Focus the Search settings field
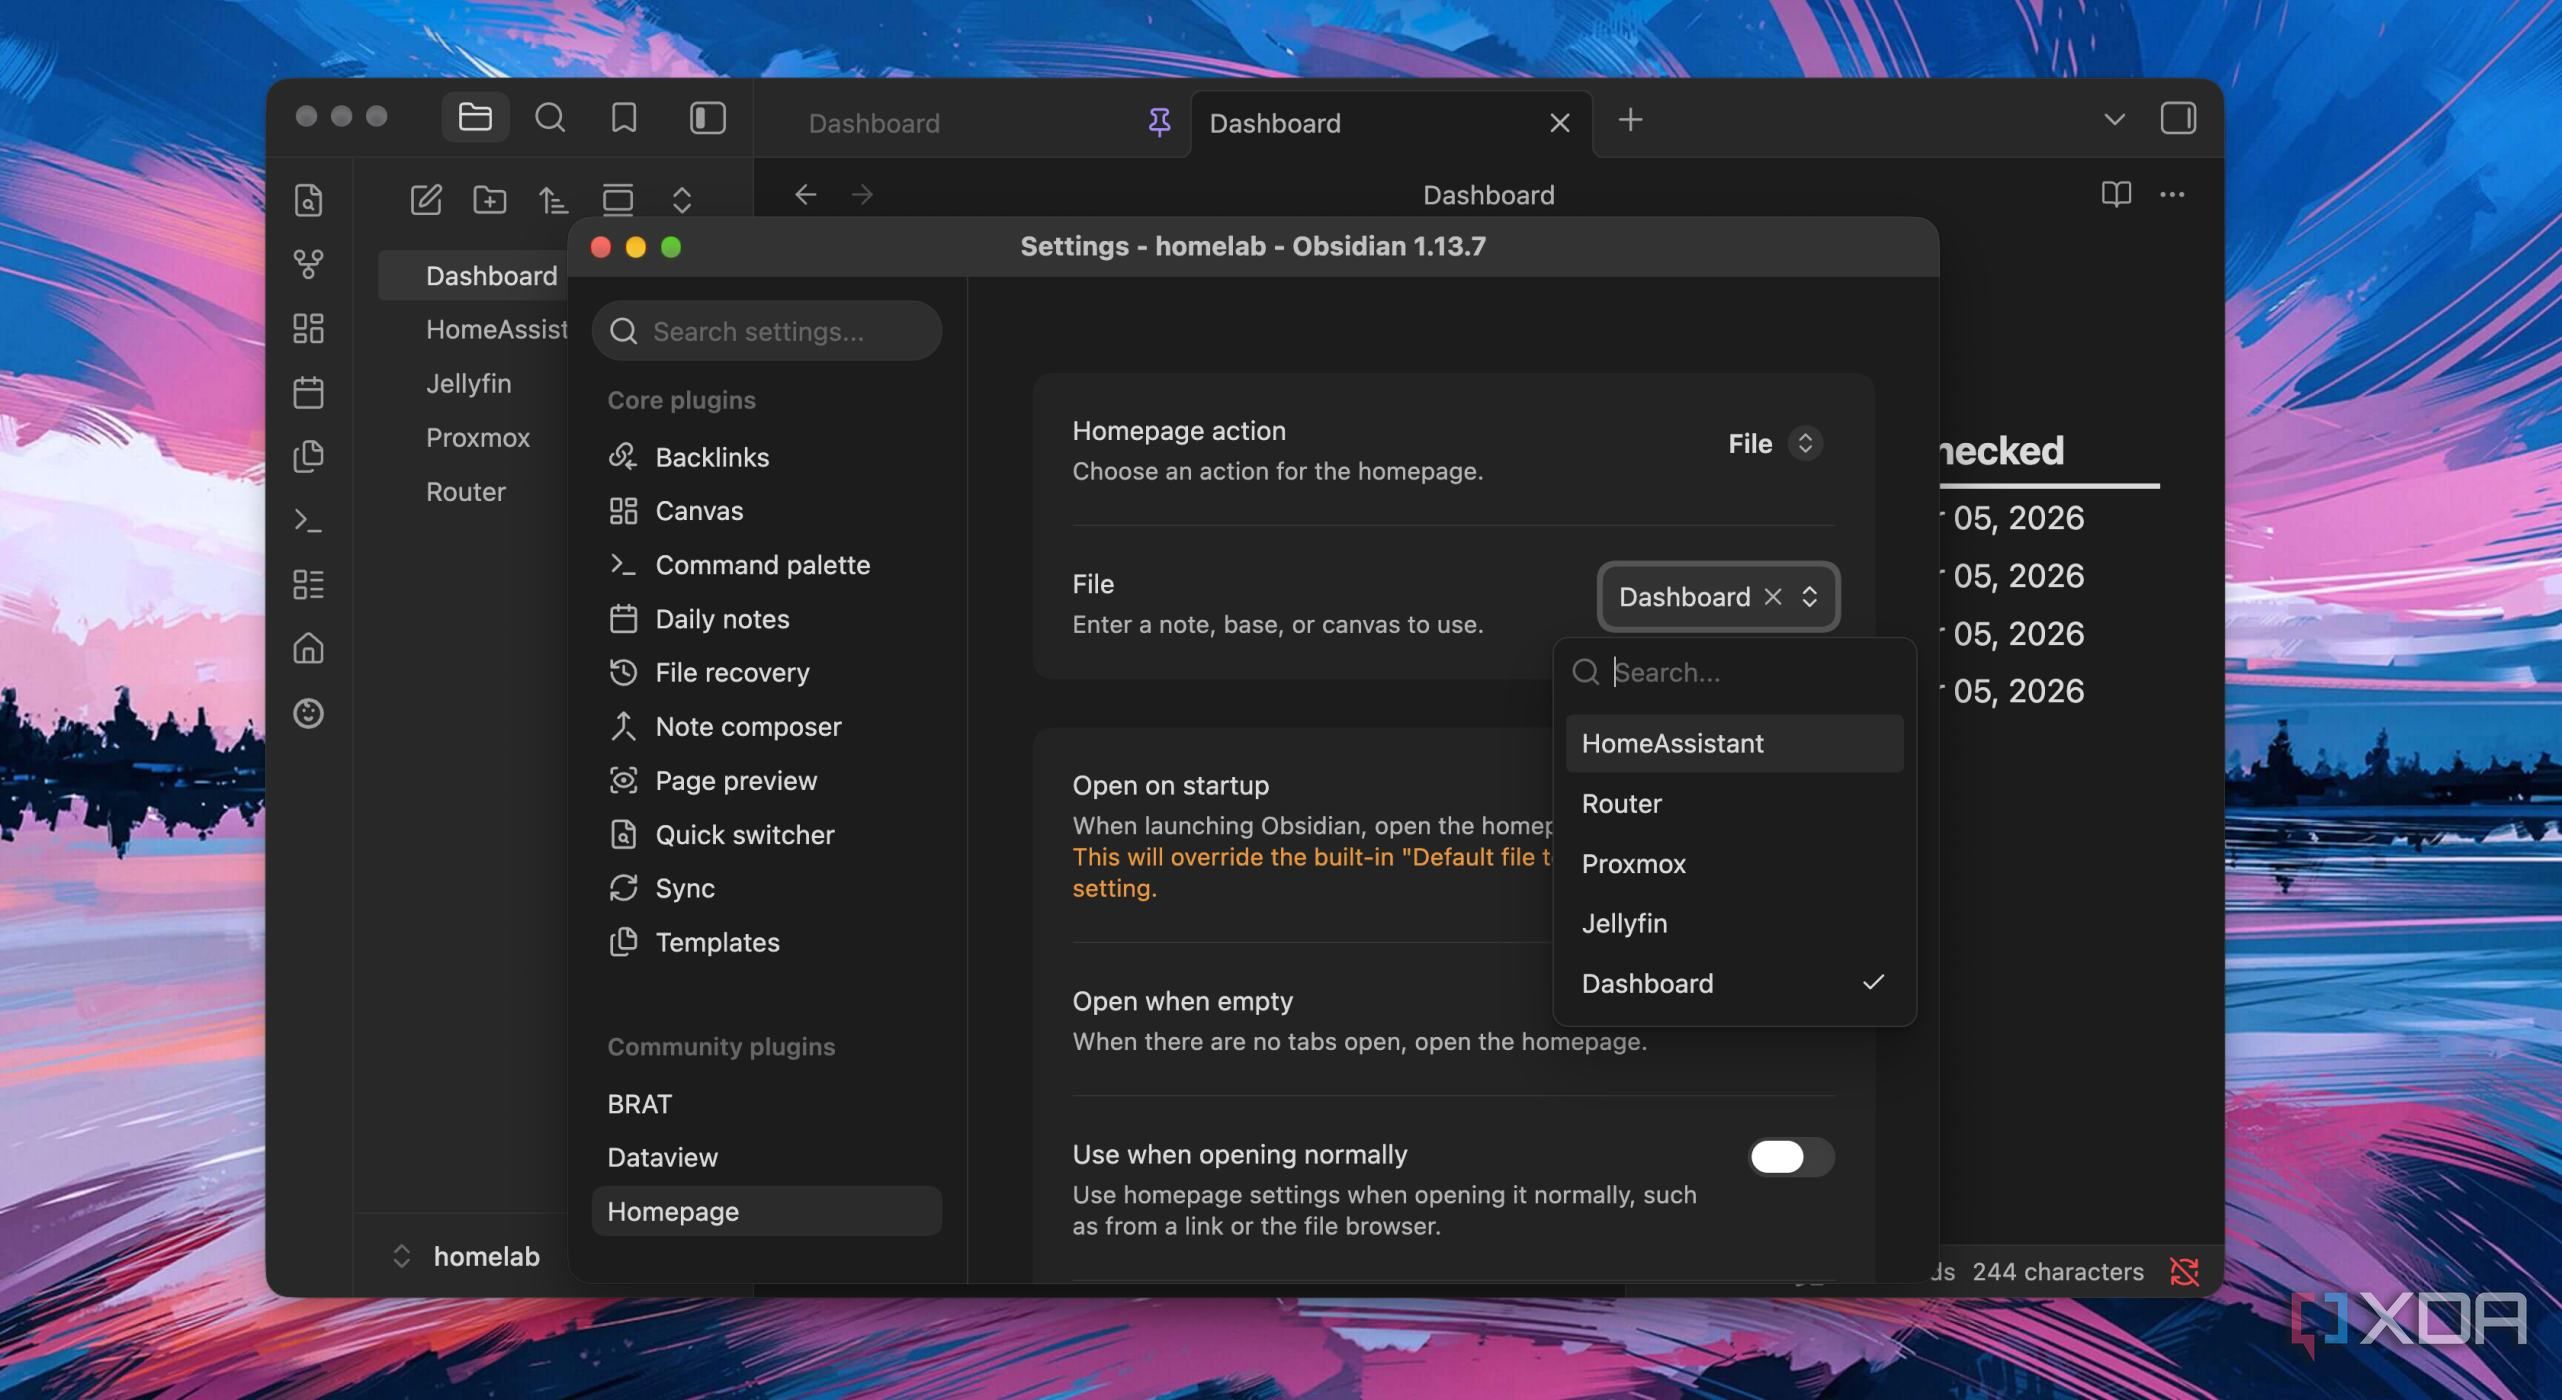Image resolution: width=2562 pixels, height=1400 pixels. [x=766, y=331]
